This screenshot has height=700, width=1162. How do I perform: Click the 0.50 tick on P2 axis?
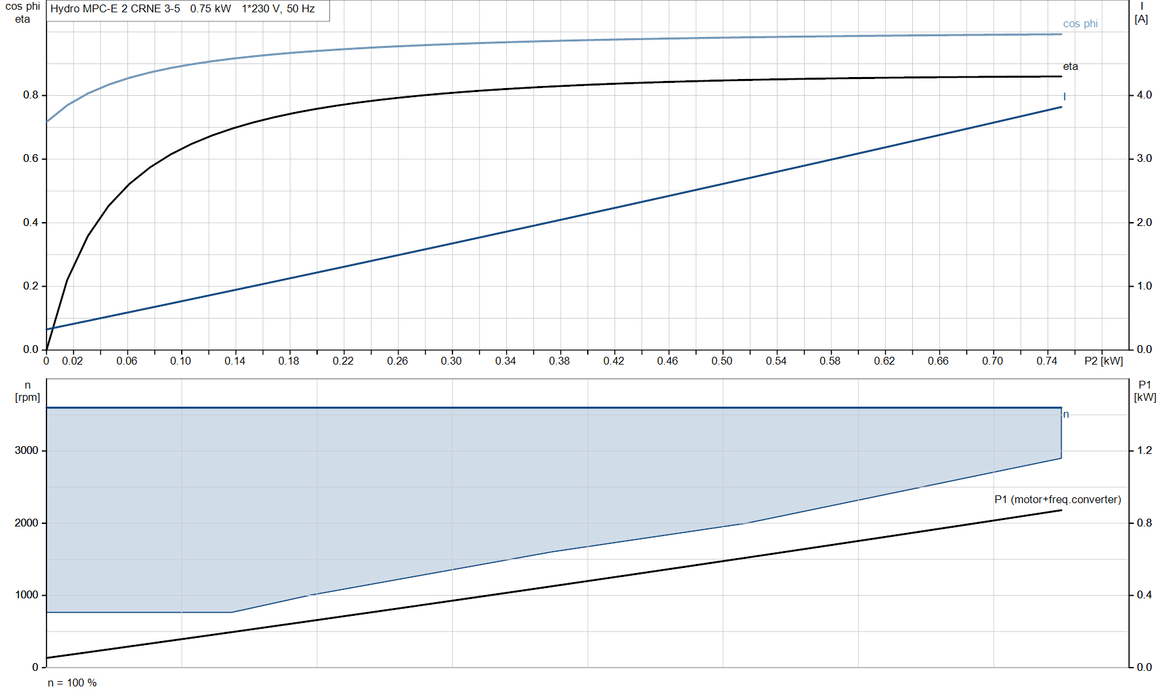(722, 361)
